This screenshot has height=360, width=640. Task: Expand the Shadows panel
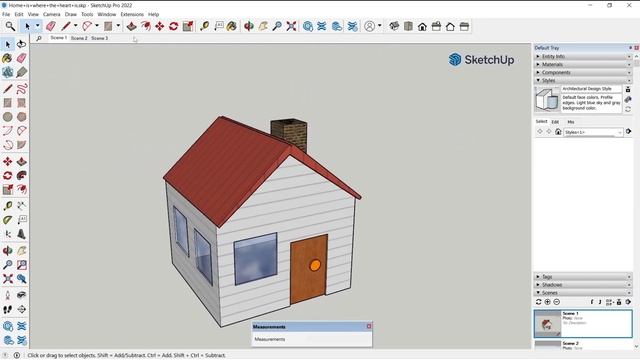(583, 285)
